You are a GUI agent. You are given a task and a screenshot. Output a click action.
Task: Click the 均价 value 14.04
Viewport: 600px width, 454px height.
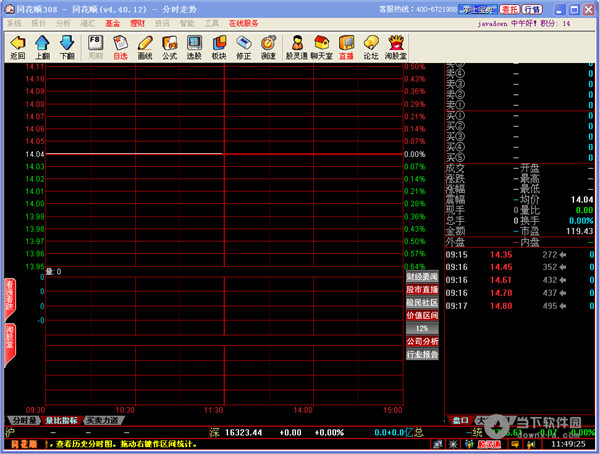(582, 200)
